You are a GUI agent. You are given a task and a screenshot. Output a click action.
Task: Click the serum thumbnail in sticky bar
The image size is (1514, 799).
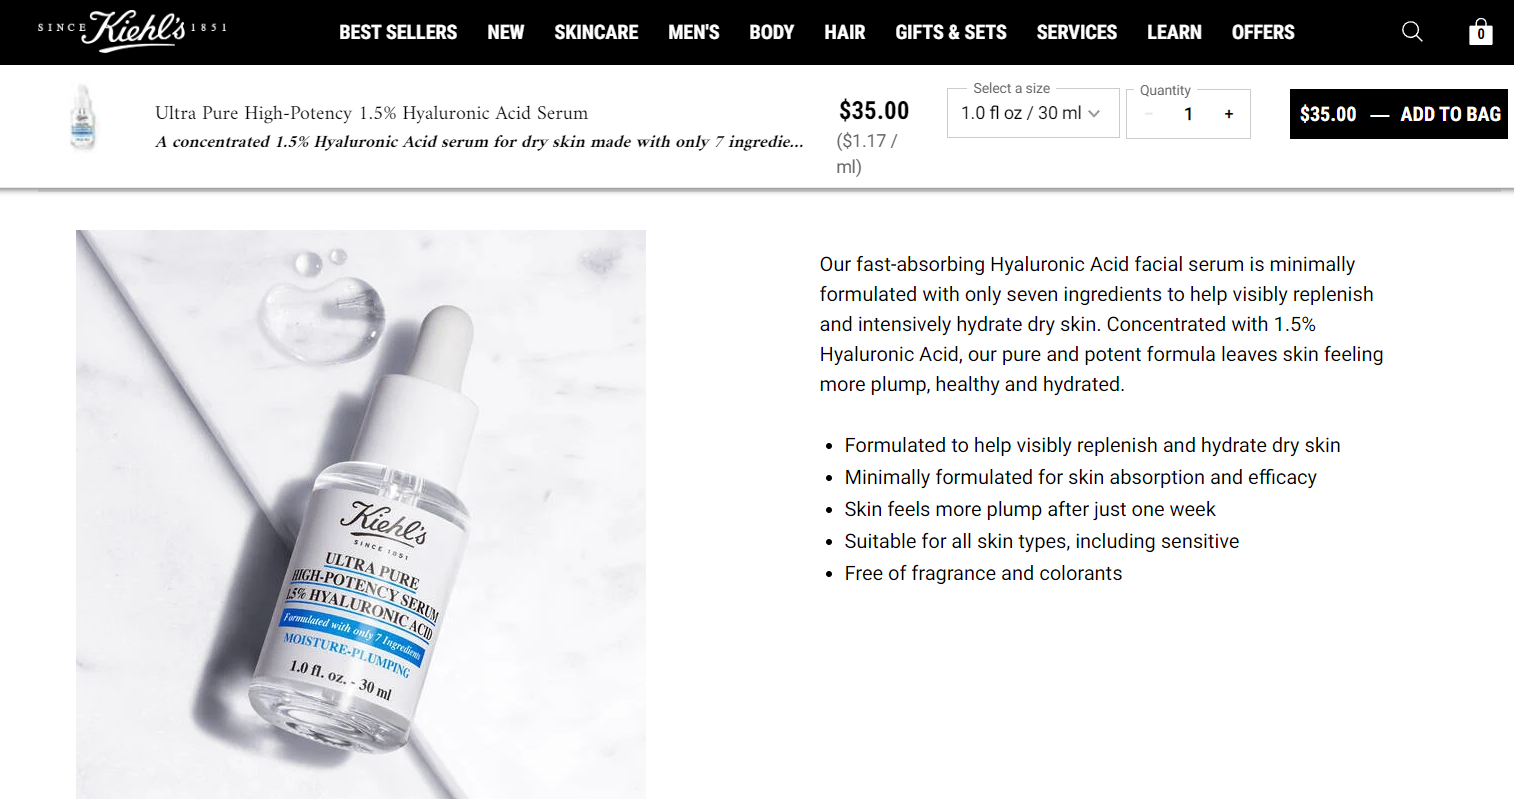click(83, 117)
